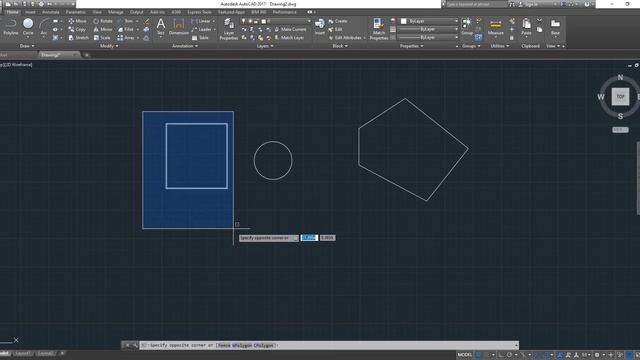The image size is (640, 360).
Task: Open the Annotate ribbon tab
Action: (51, 12)
